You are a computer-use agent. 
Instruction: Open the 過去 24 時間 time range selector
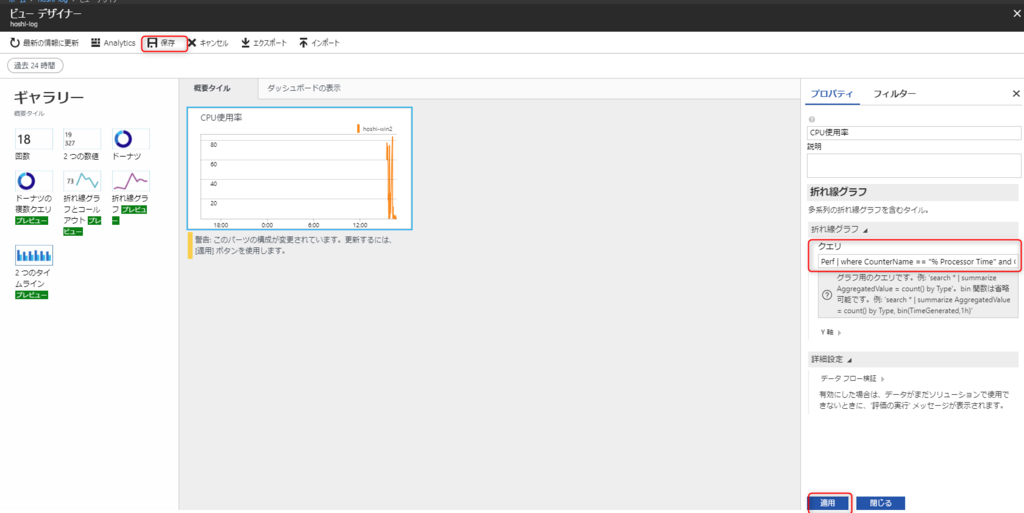(35, 65)
